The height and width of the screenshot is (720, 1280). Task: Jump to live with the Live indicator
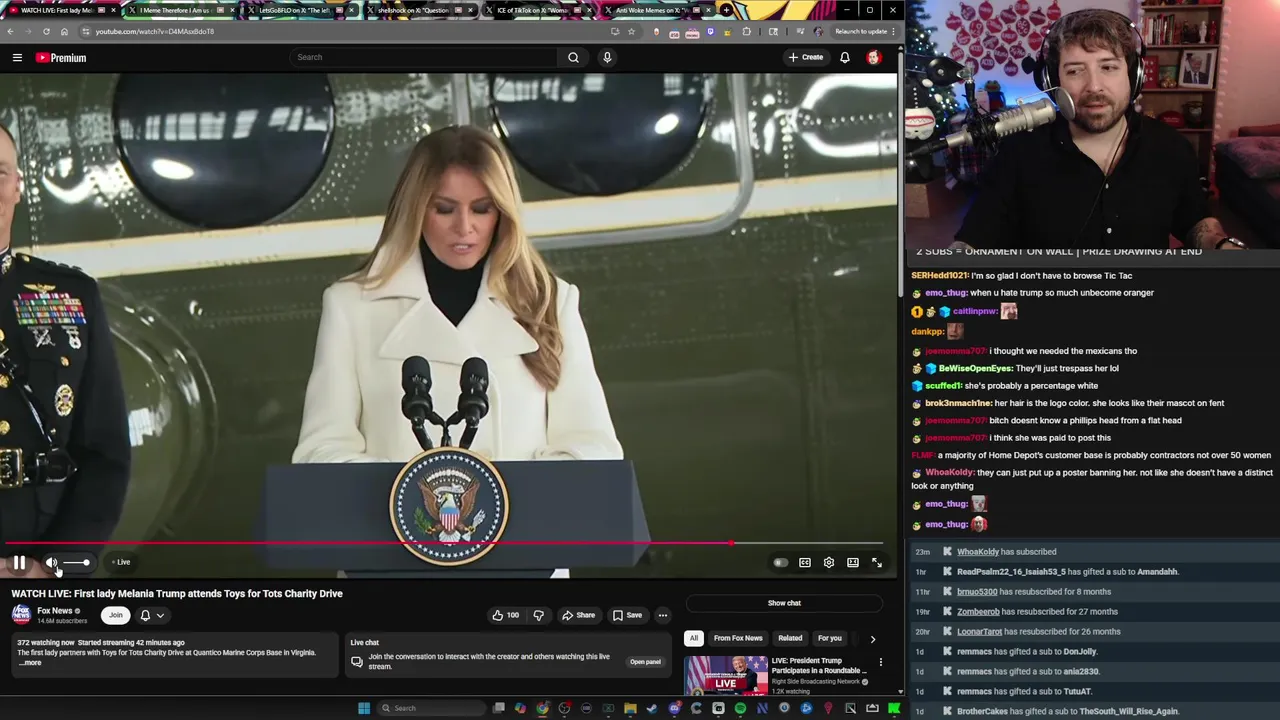121,562
